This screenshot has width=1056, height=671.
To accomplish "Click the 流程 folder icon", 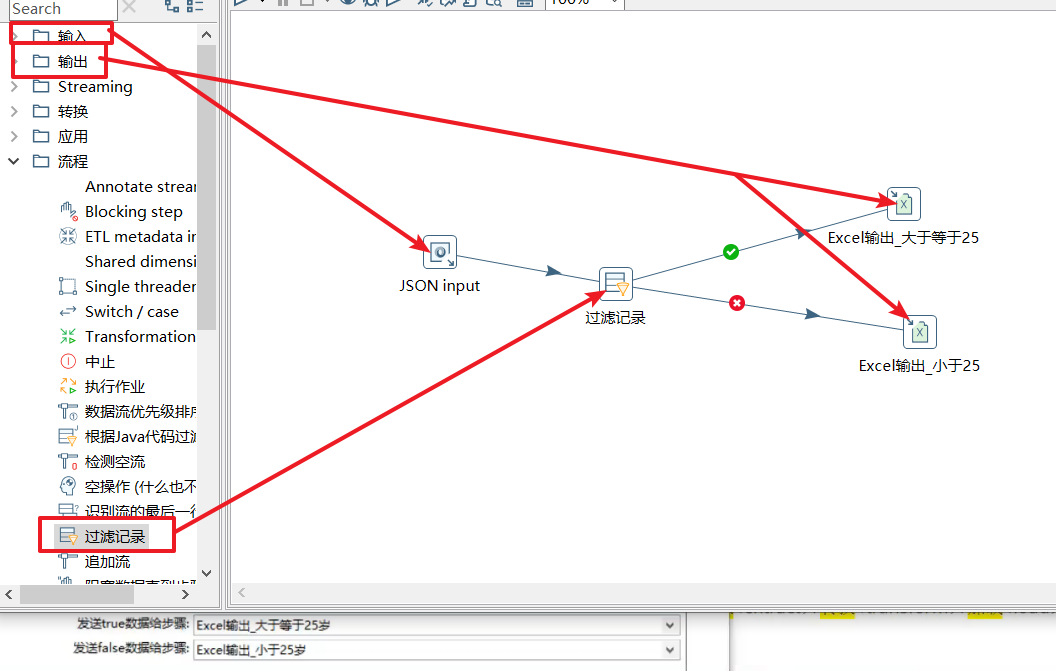I will [x=41, y=161].
